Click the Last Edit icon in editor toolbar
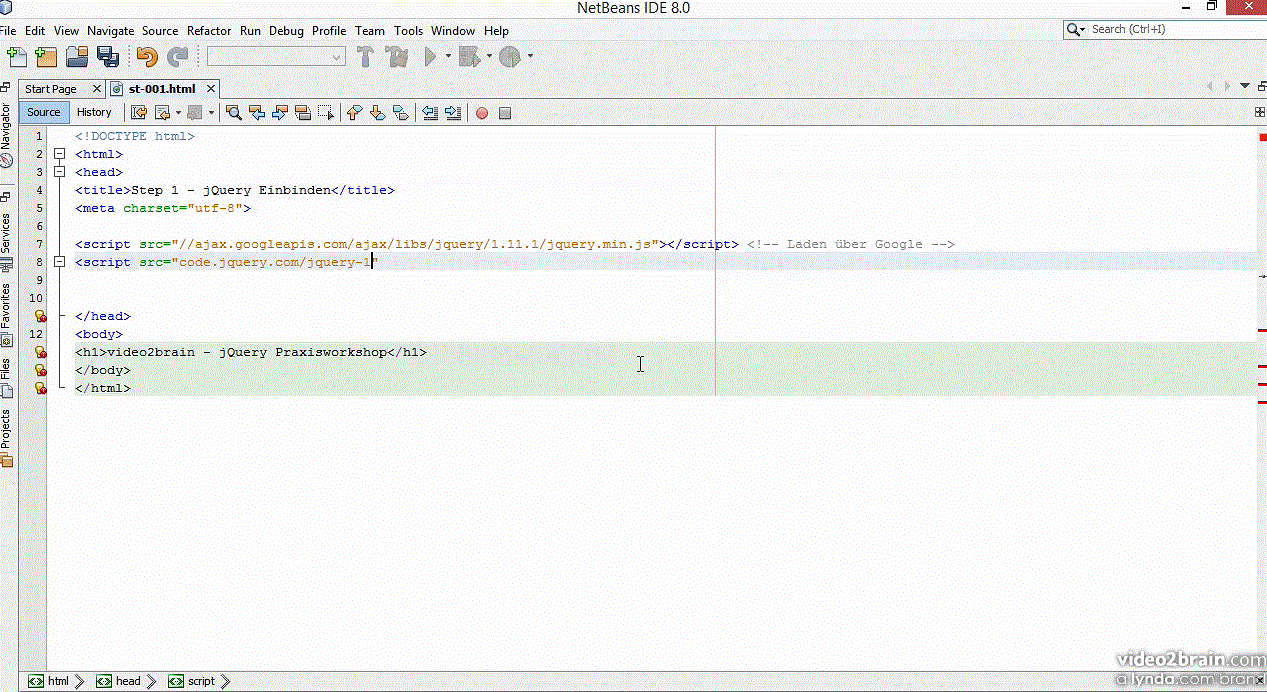The image size is (1267, 692). point(139,113)
